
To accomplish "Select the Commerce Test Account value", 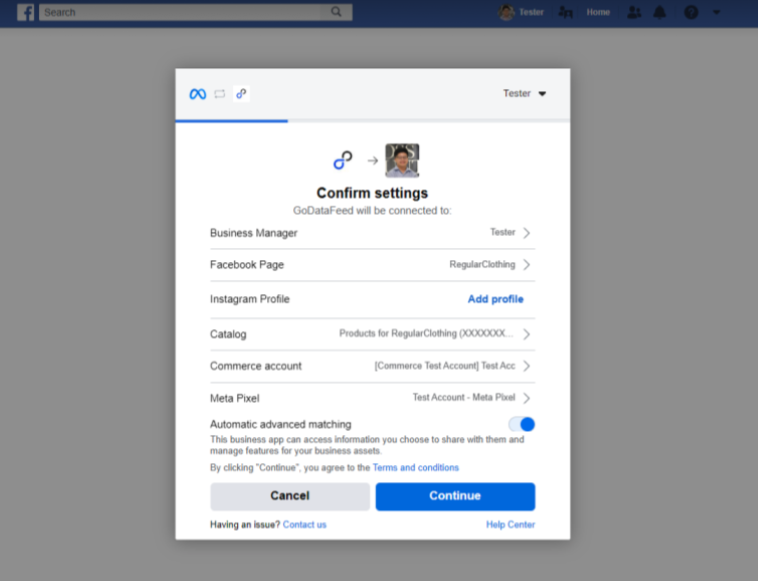I will pos(445,366).
